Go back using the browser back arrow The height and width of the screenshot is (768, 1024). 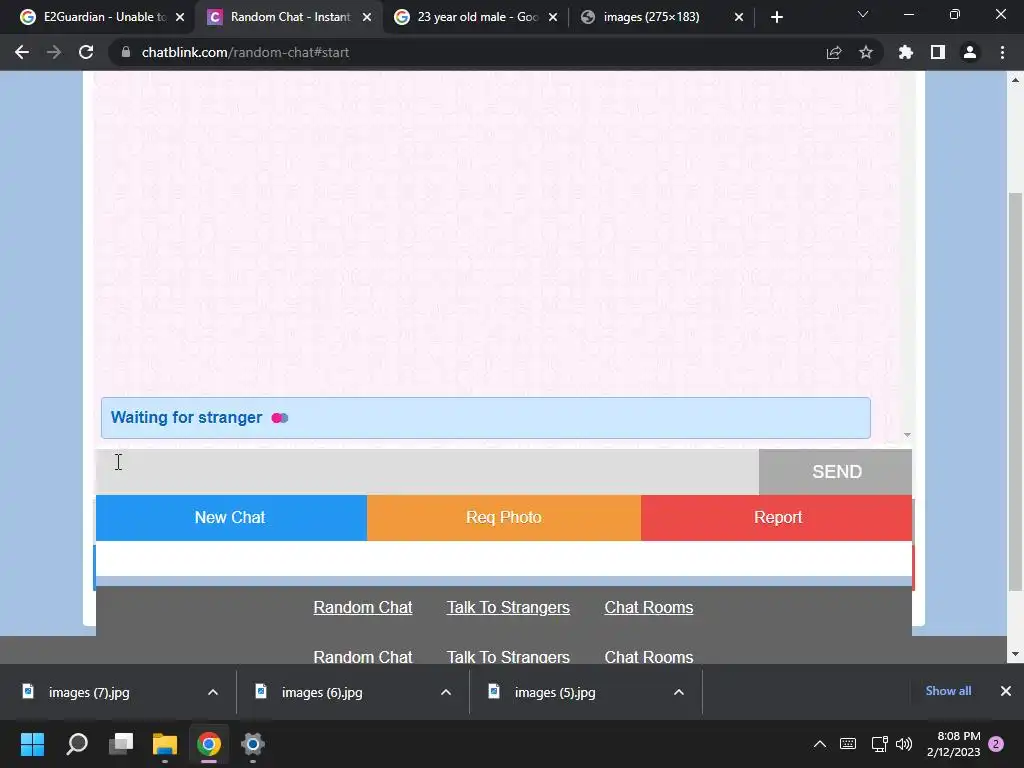22,52
